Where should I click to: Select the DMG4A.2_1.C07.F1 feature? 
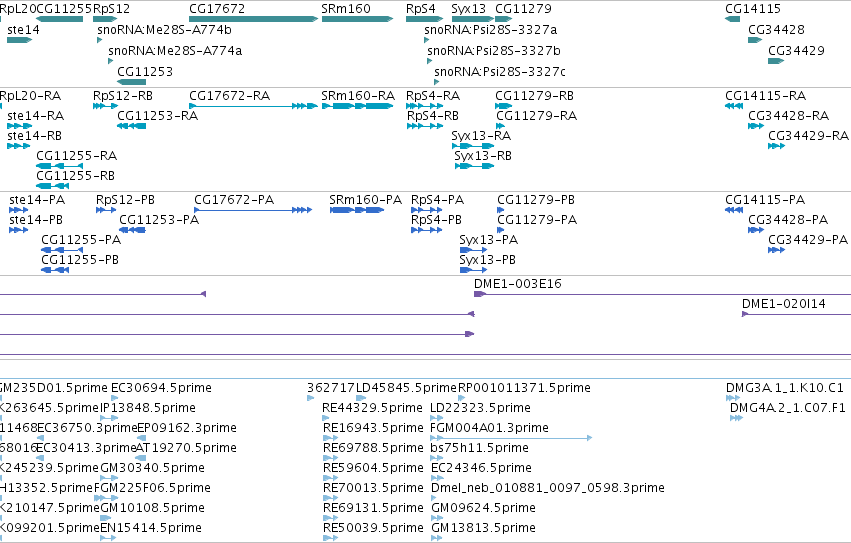pyautogui.click(x=736, y=418)
